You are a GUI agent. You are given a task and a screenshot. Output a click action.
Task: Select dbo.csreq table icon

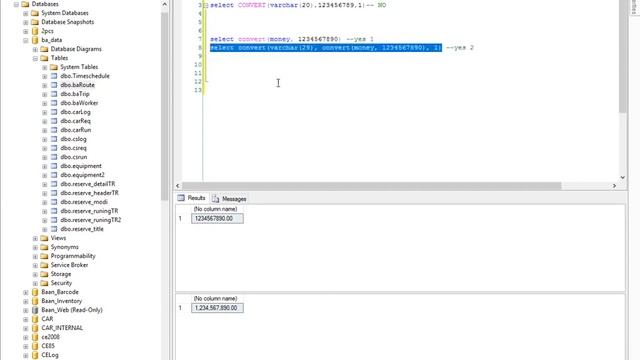click(54, 148)
